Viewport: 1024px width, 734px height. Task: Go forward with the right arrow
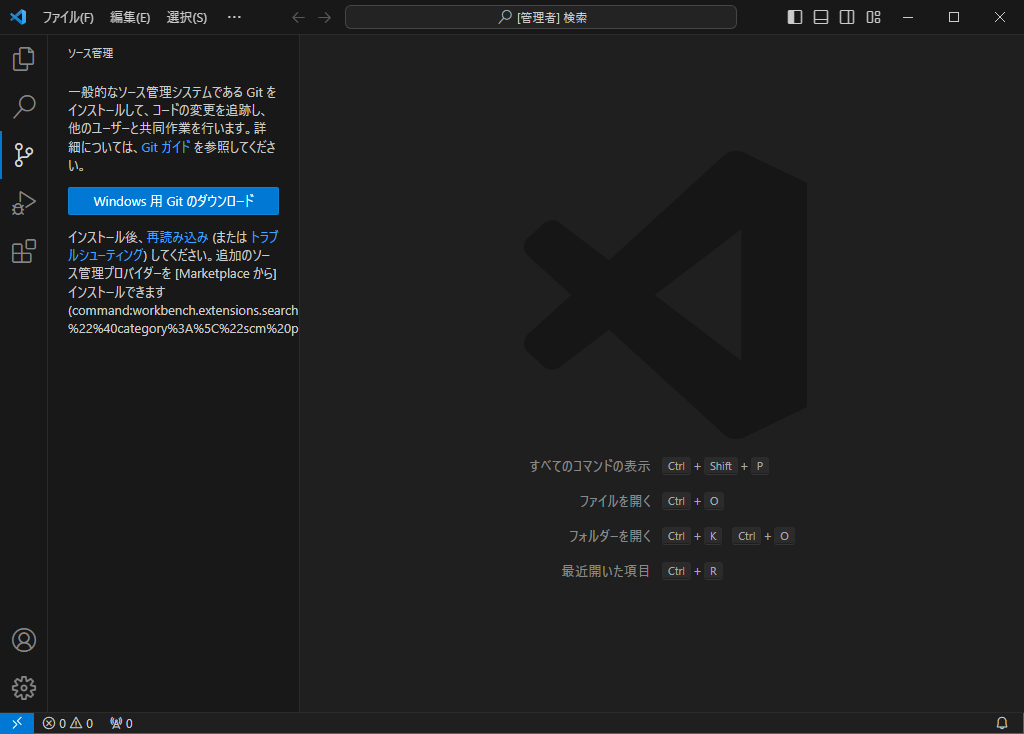coord(325,17)
